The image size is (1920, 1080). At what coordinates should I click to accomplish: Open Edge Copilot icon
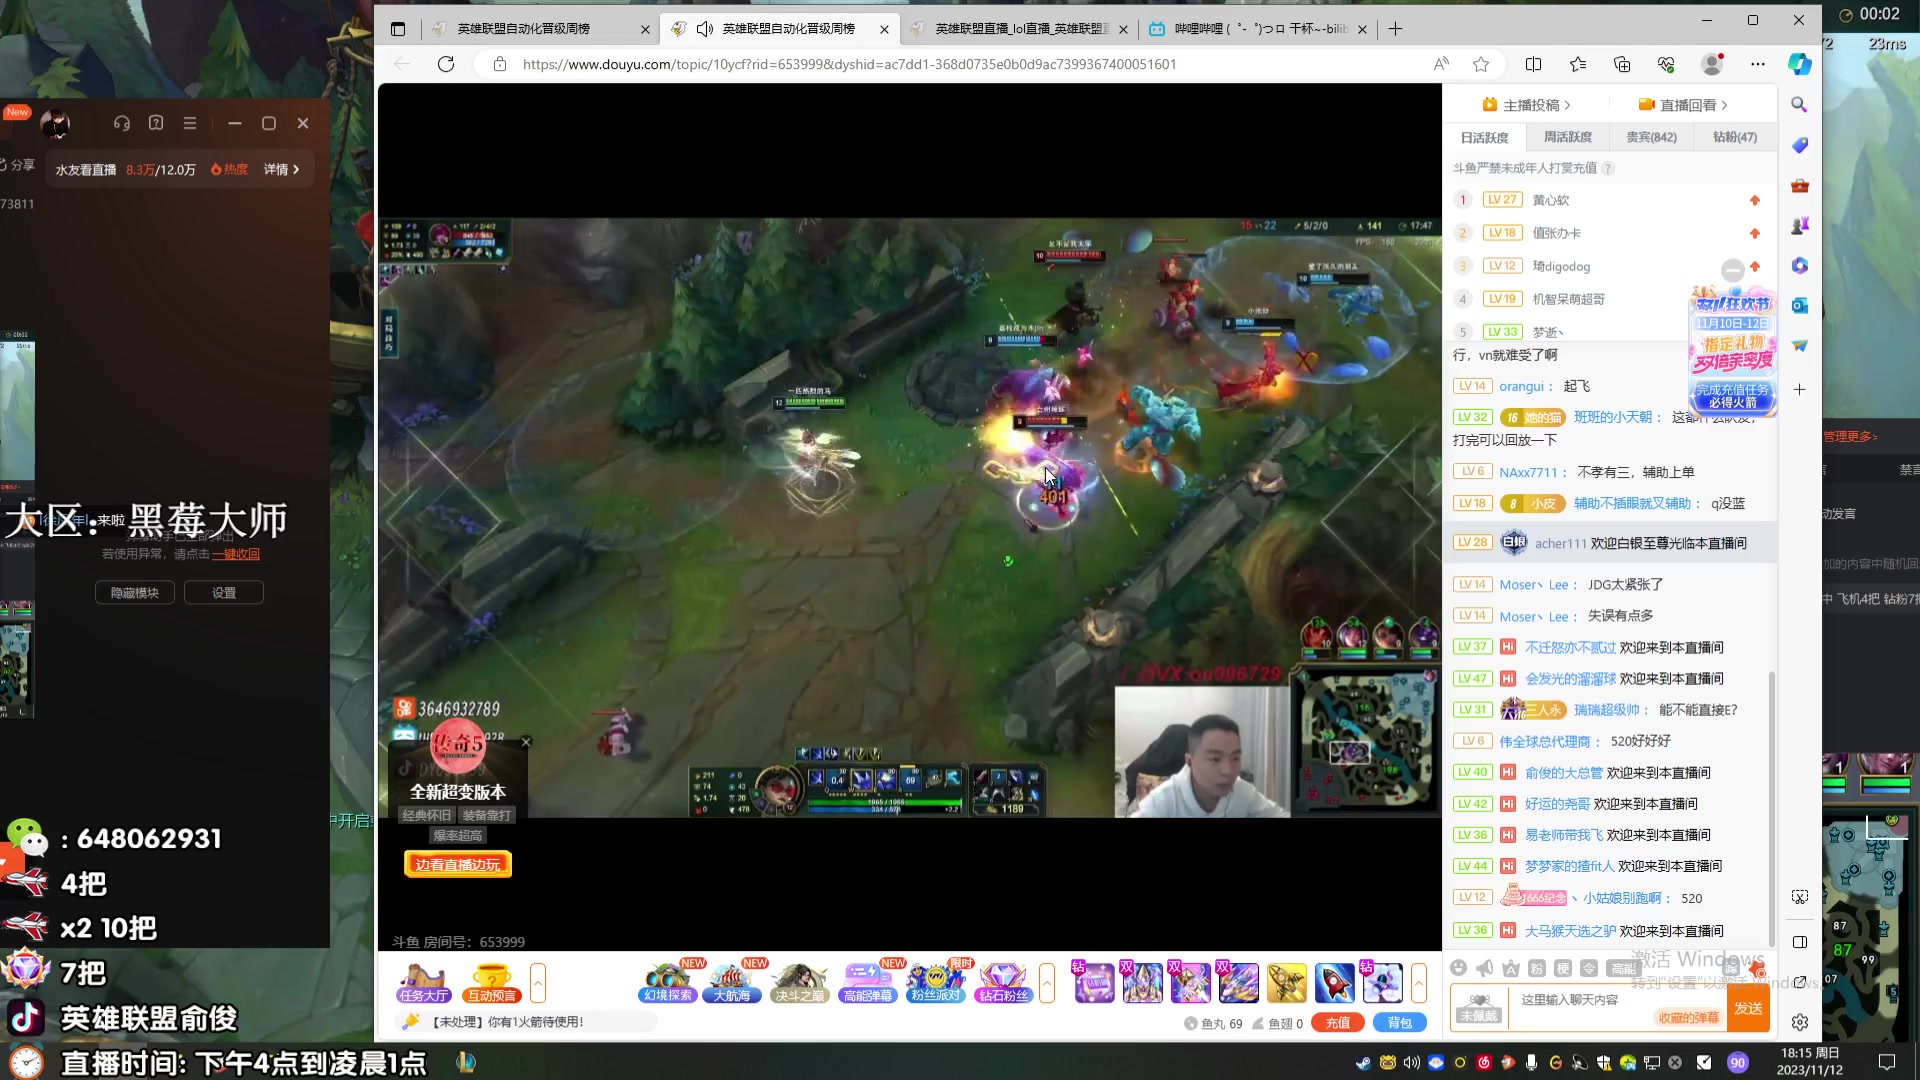[x=1799, y=64]
